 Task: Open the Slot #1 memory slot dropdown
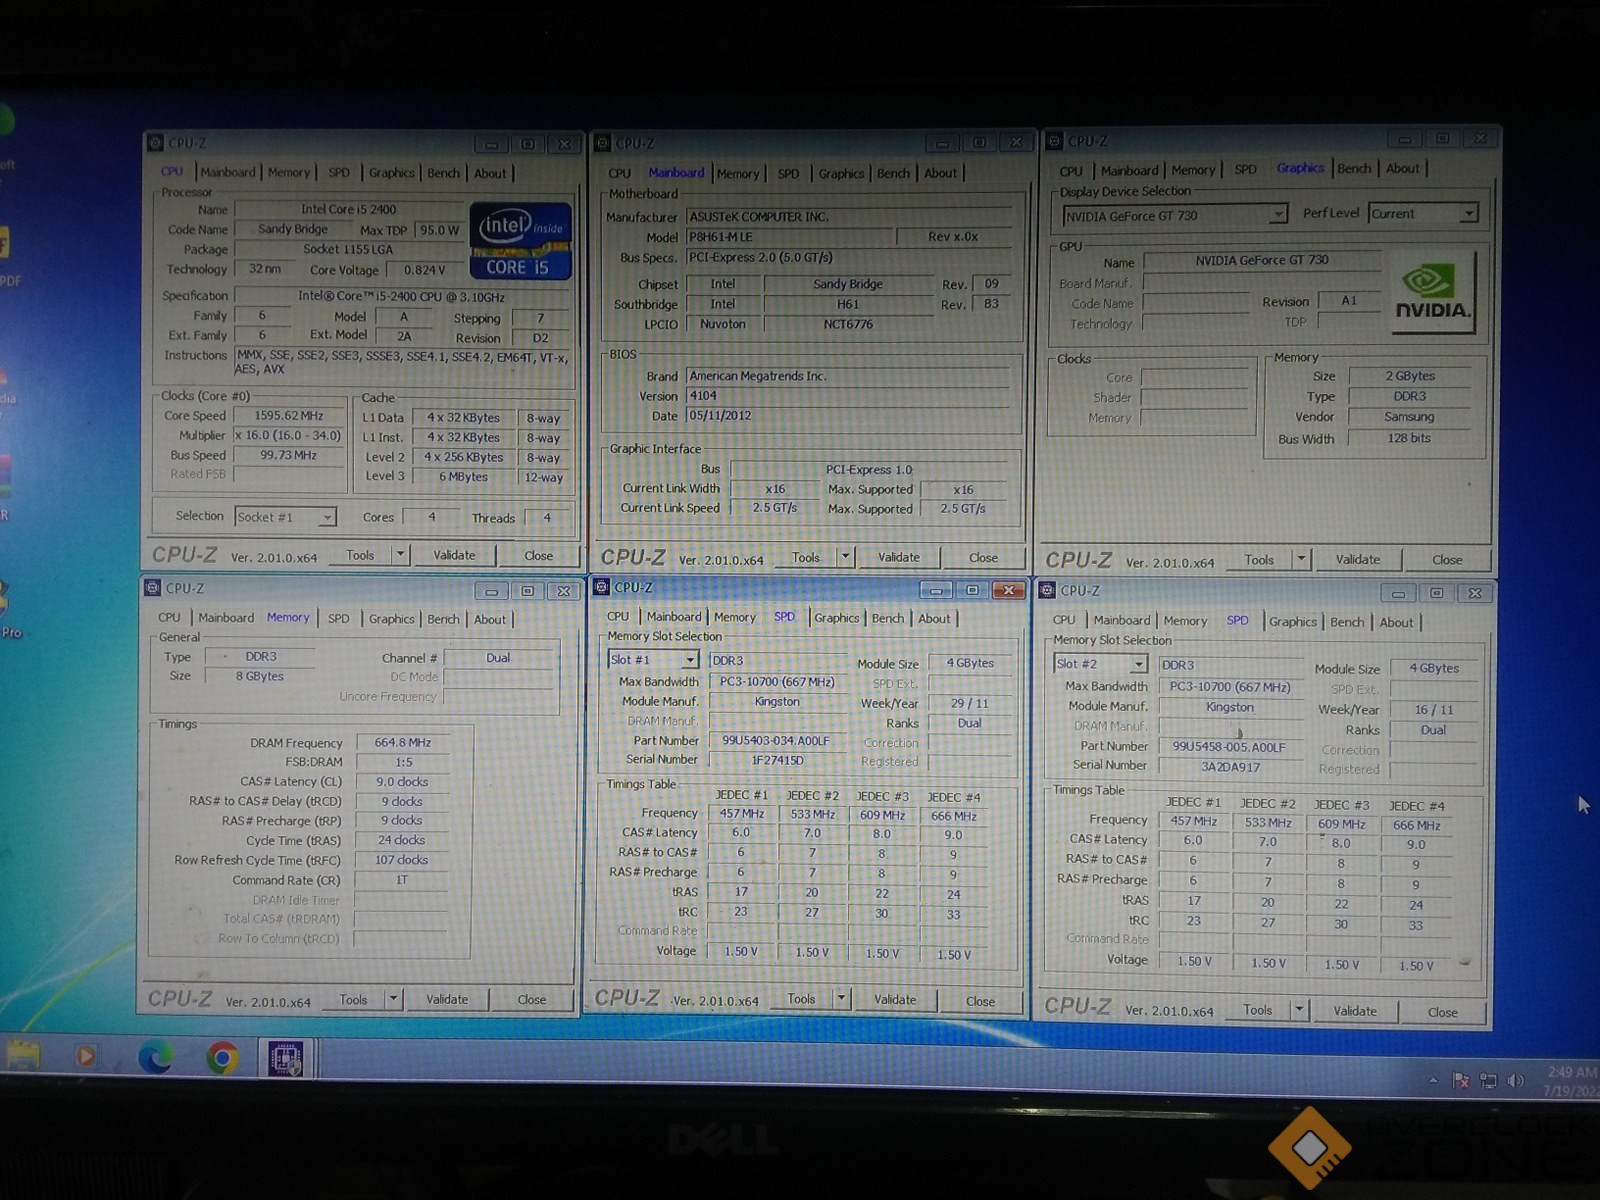pos(690,660)
